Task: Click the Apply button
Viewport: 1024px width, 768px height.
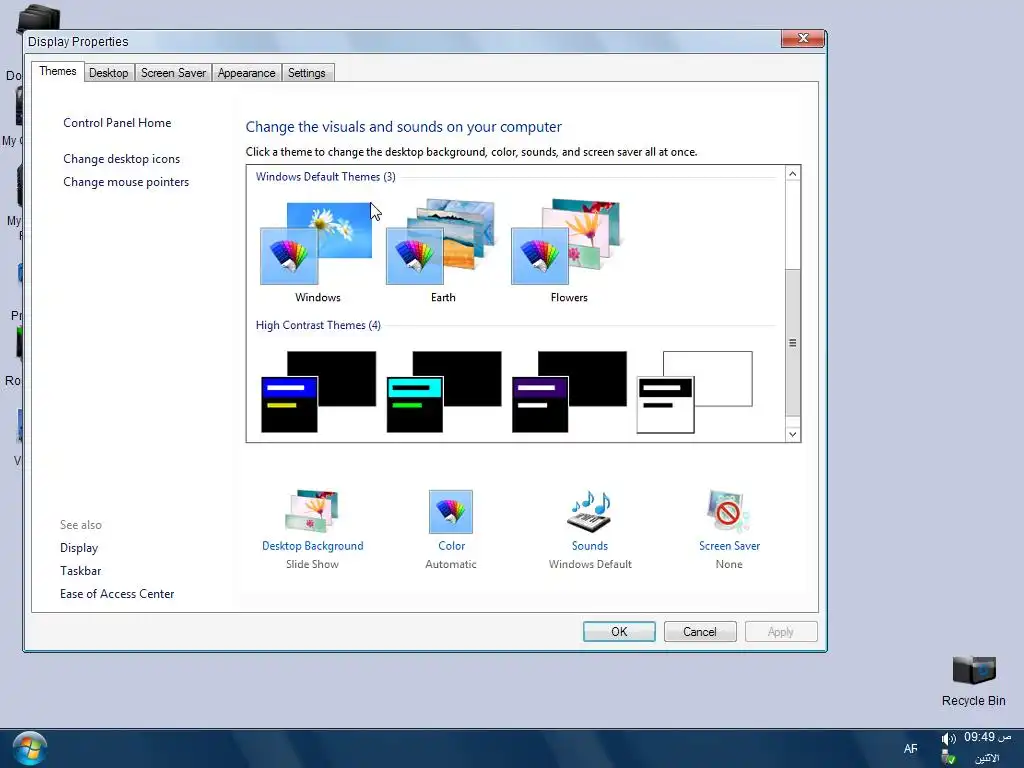Action: click(781, 632)
